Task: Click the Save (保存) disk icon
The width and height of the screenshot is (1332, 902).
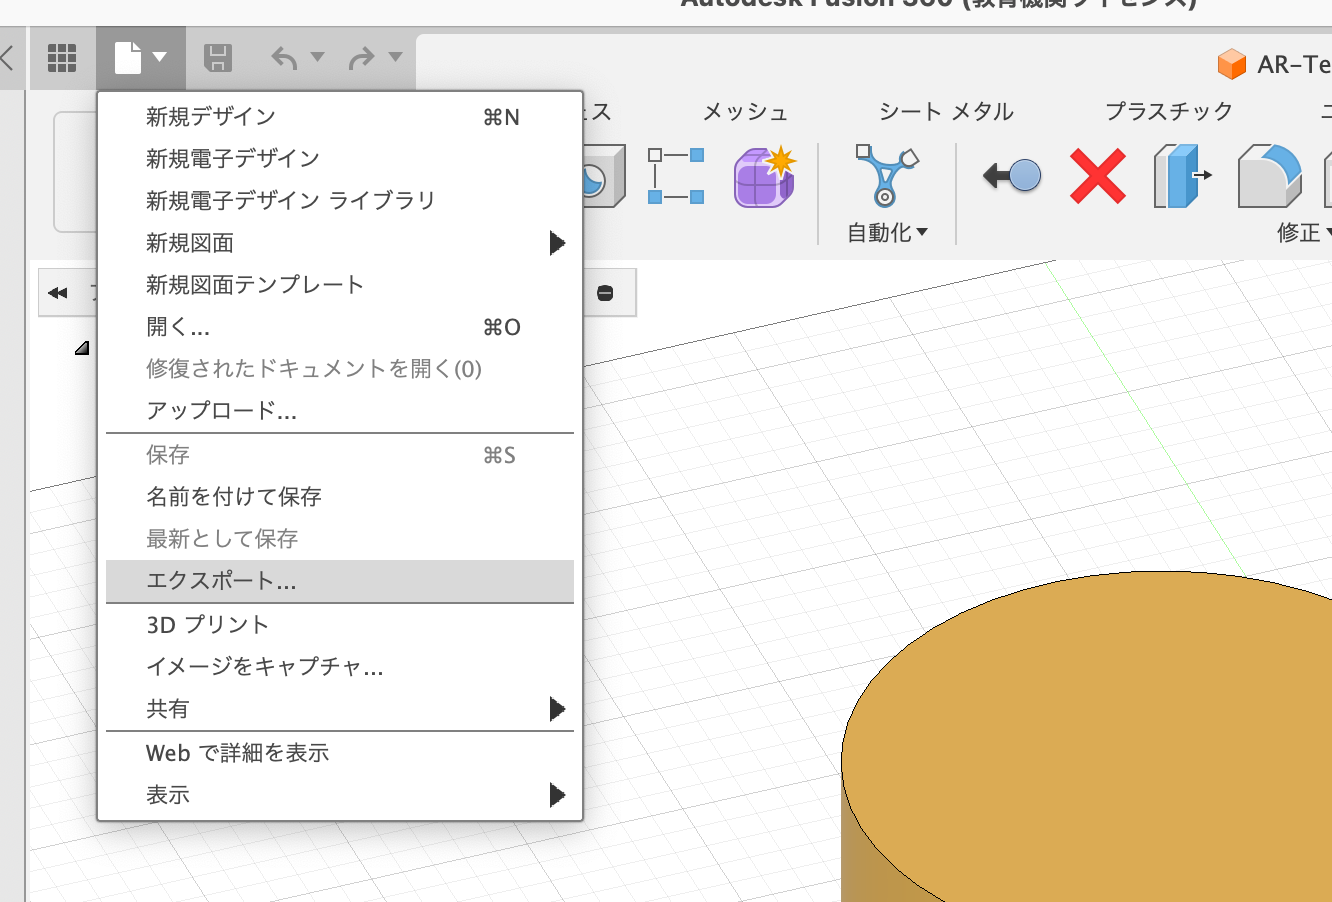Action: [218, 58]
